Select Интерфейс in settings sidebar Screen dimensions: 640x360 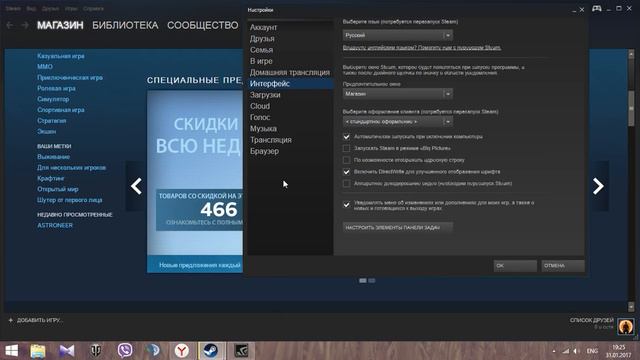(290, 84)
